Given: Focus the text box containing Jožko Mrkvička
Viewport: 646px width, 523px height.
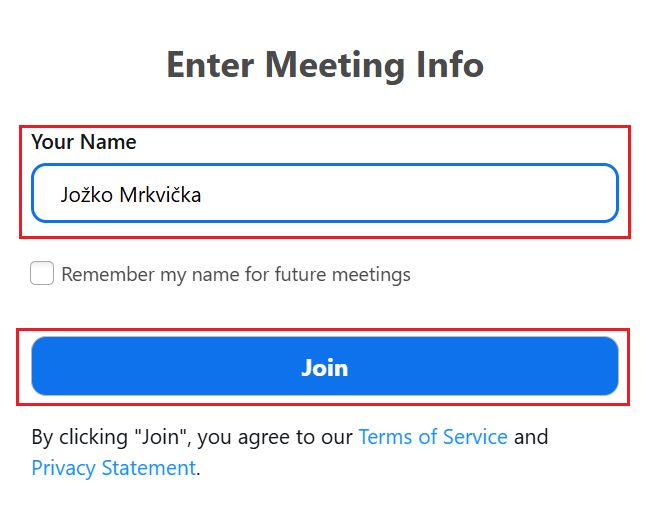Looking at the screenshot, I should (x=325, y=193).
